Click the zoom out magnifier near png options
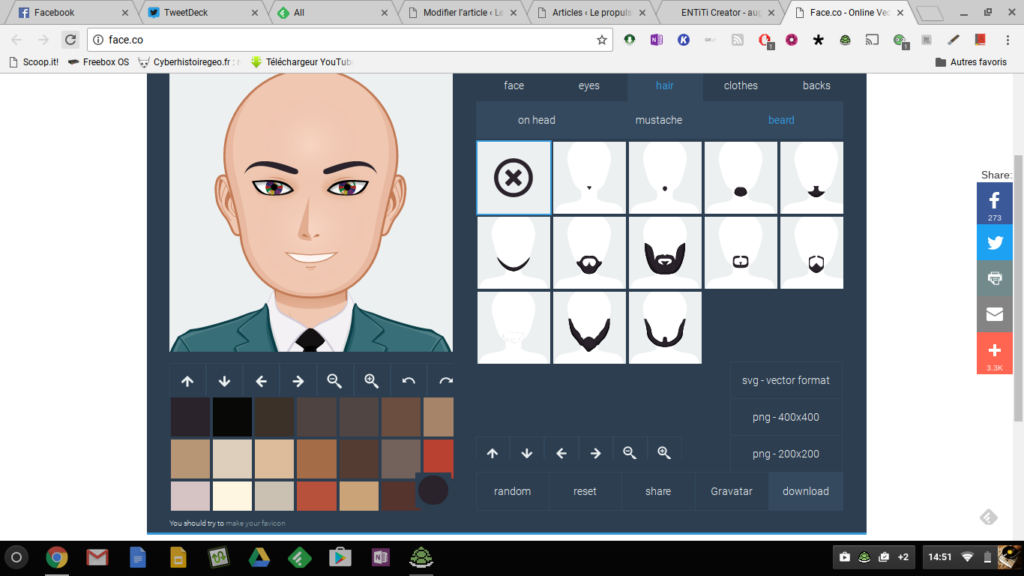This screenshot has width=1024, height=576. [629, 451]
